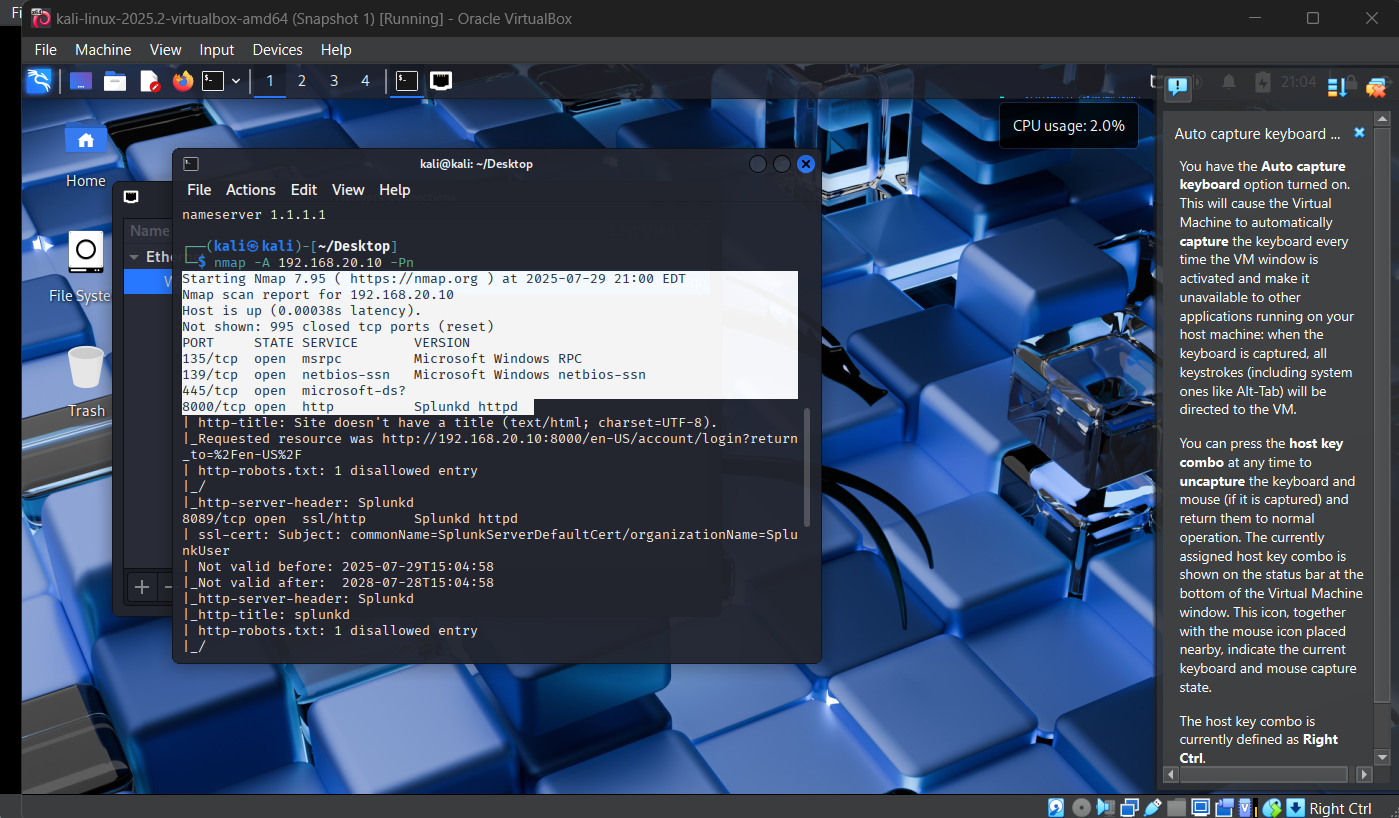
Task: Open the Devices menu in VirtualBox
Action: pos(277,49)
